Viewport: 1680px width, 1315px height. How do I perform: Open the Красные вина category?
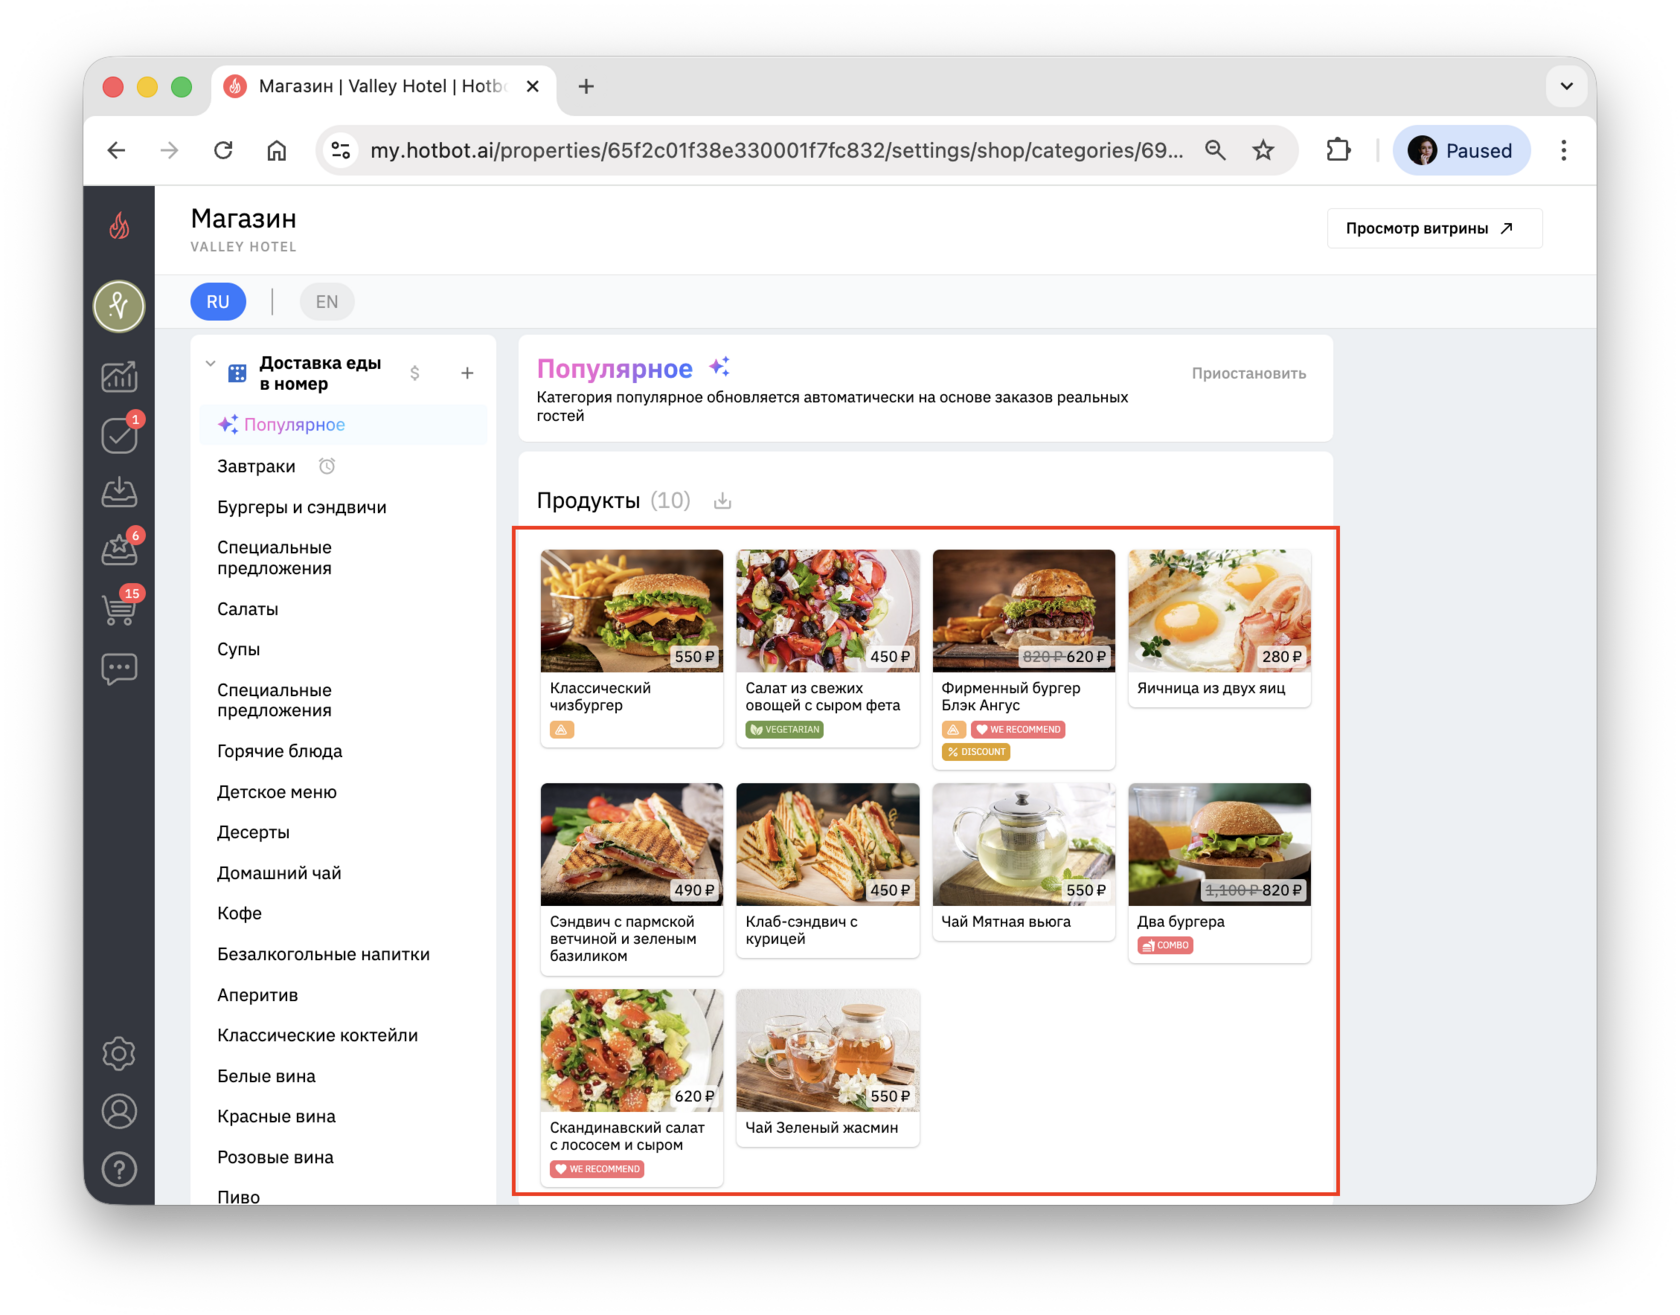[x=277, y=1117]
